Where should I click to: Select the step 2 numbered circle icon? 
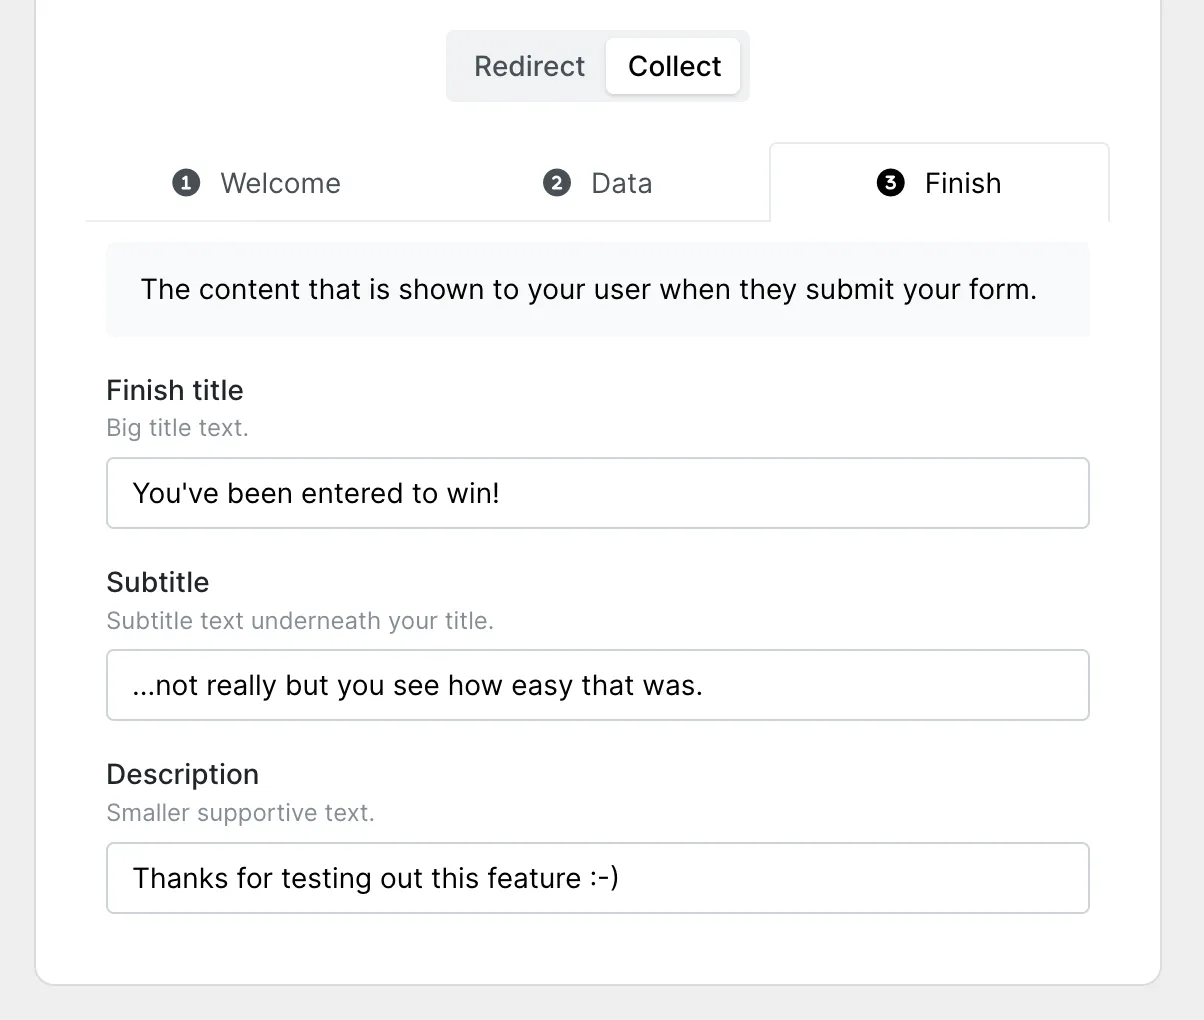point(557,183)
